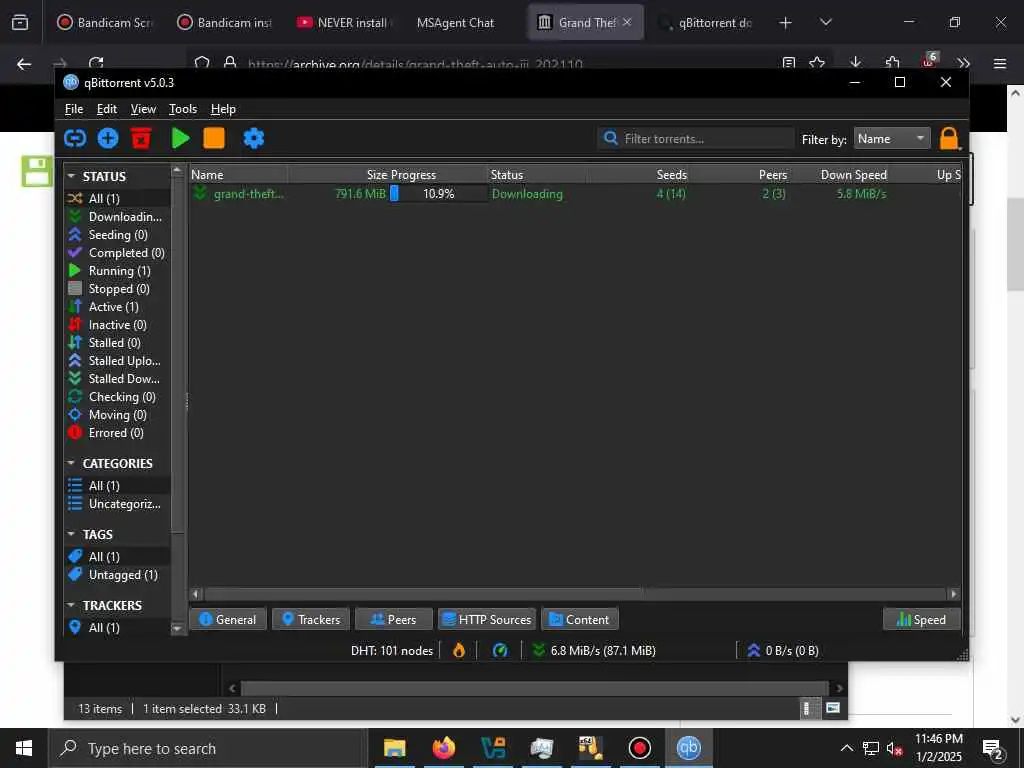The image size is (1024, 768).
Task: Select the Inactive (0) filter
Action: [118, 325]
